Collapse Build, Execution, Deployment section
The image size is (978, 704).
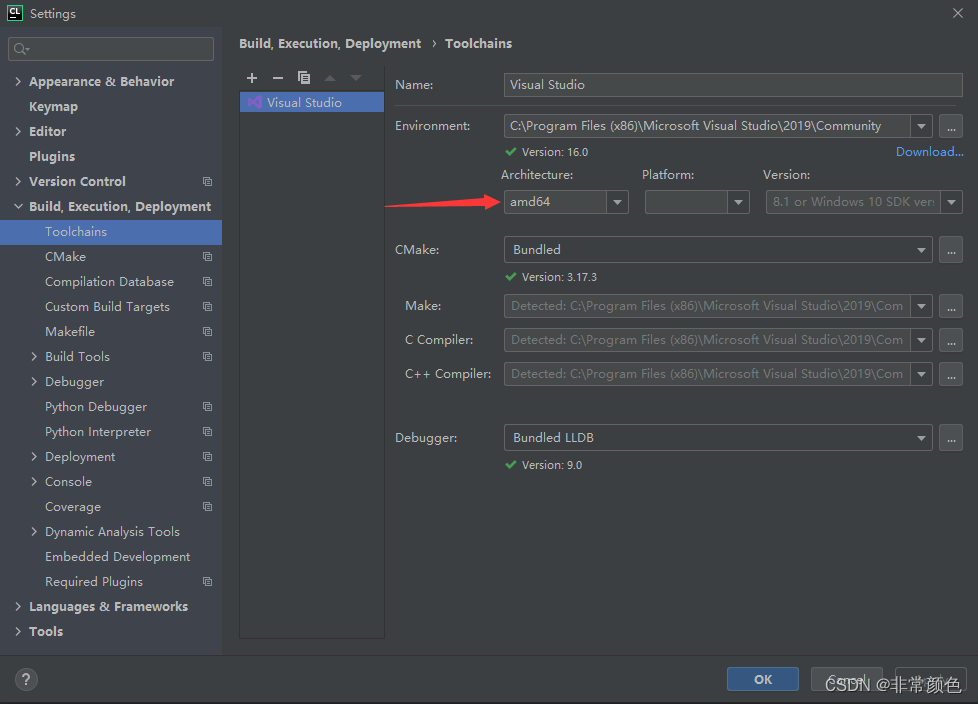click(18, 206)
